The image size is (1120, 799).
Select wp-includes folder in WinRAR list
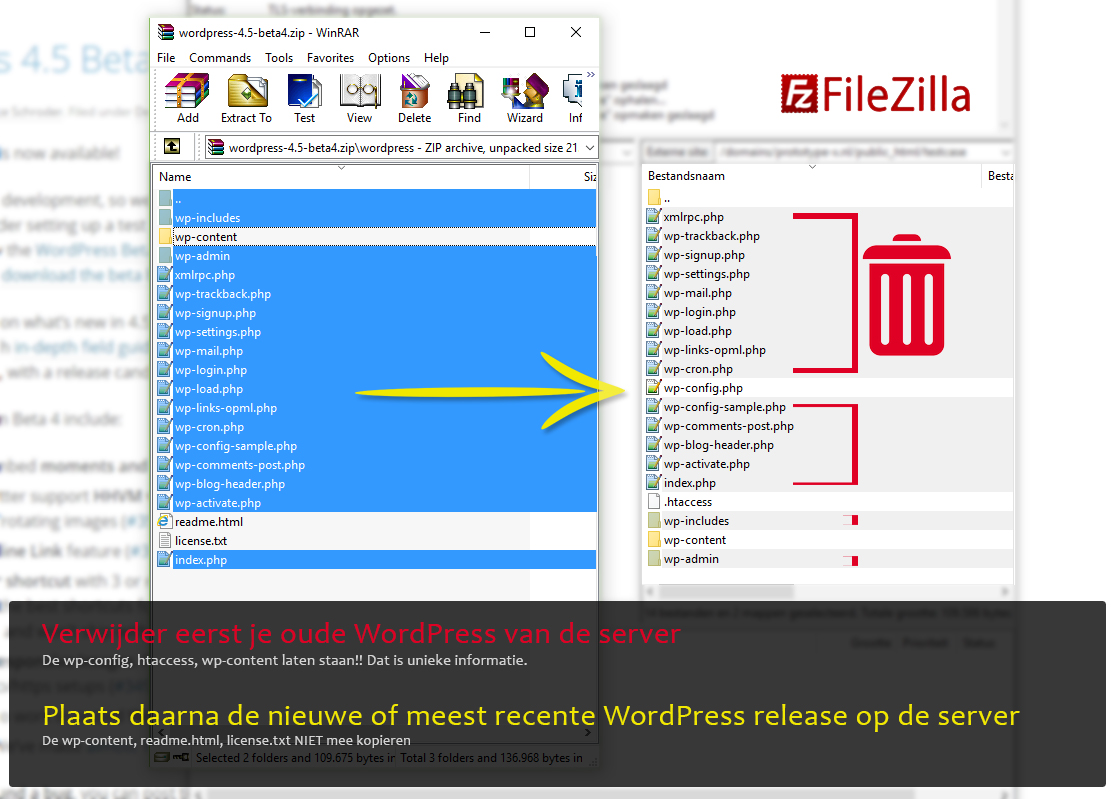click(x=376, y=218)
